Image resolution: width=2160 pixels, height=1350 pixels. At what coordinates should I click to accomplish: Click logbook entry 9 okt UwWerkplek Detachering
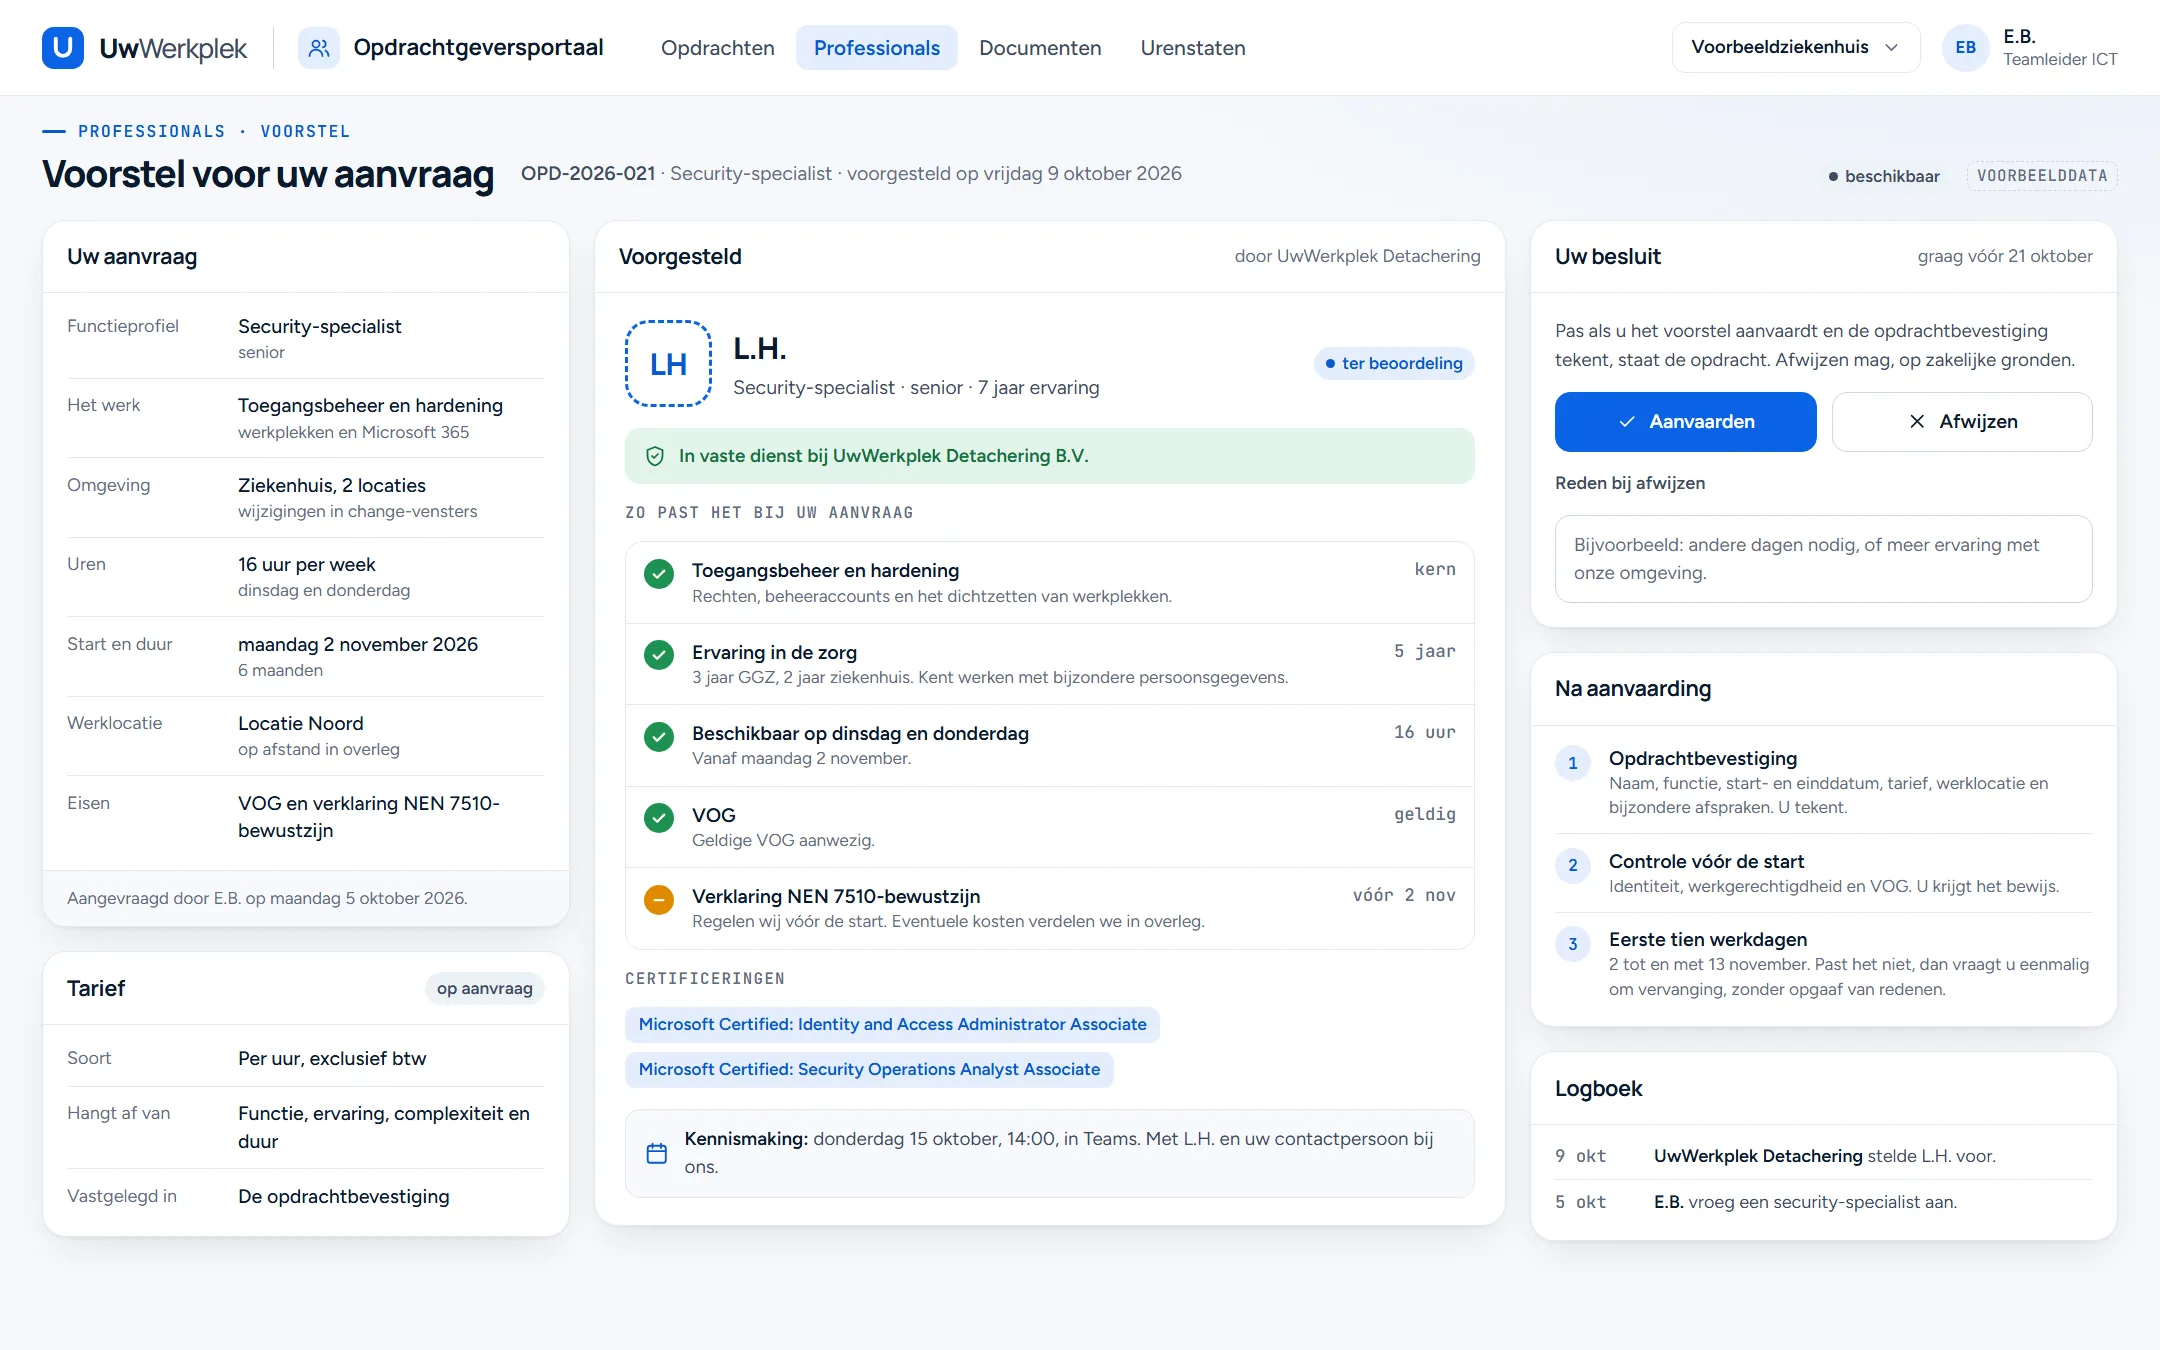click(1824, 1156)
